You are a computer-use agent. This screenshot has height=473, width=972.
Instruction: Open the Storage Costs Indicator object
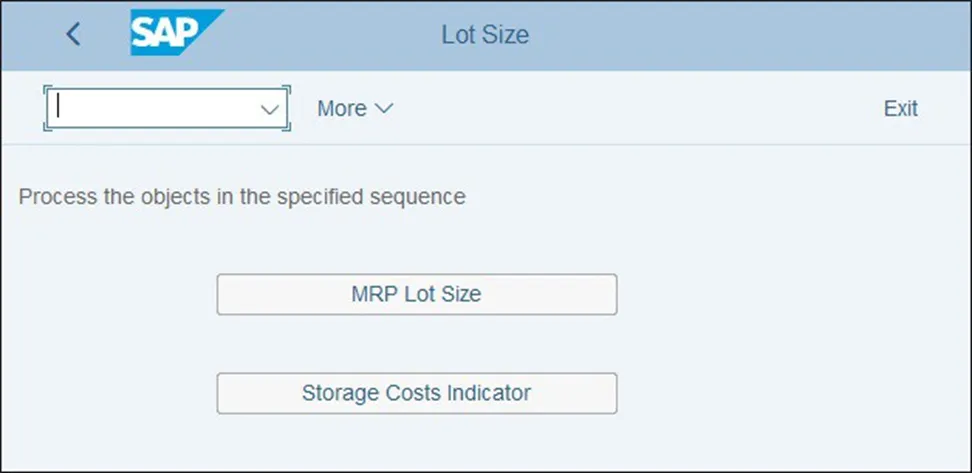pos(416,393)
